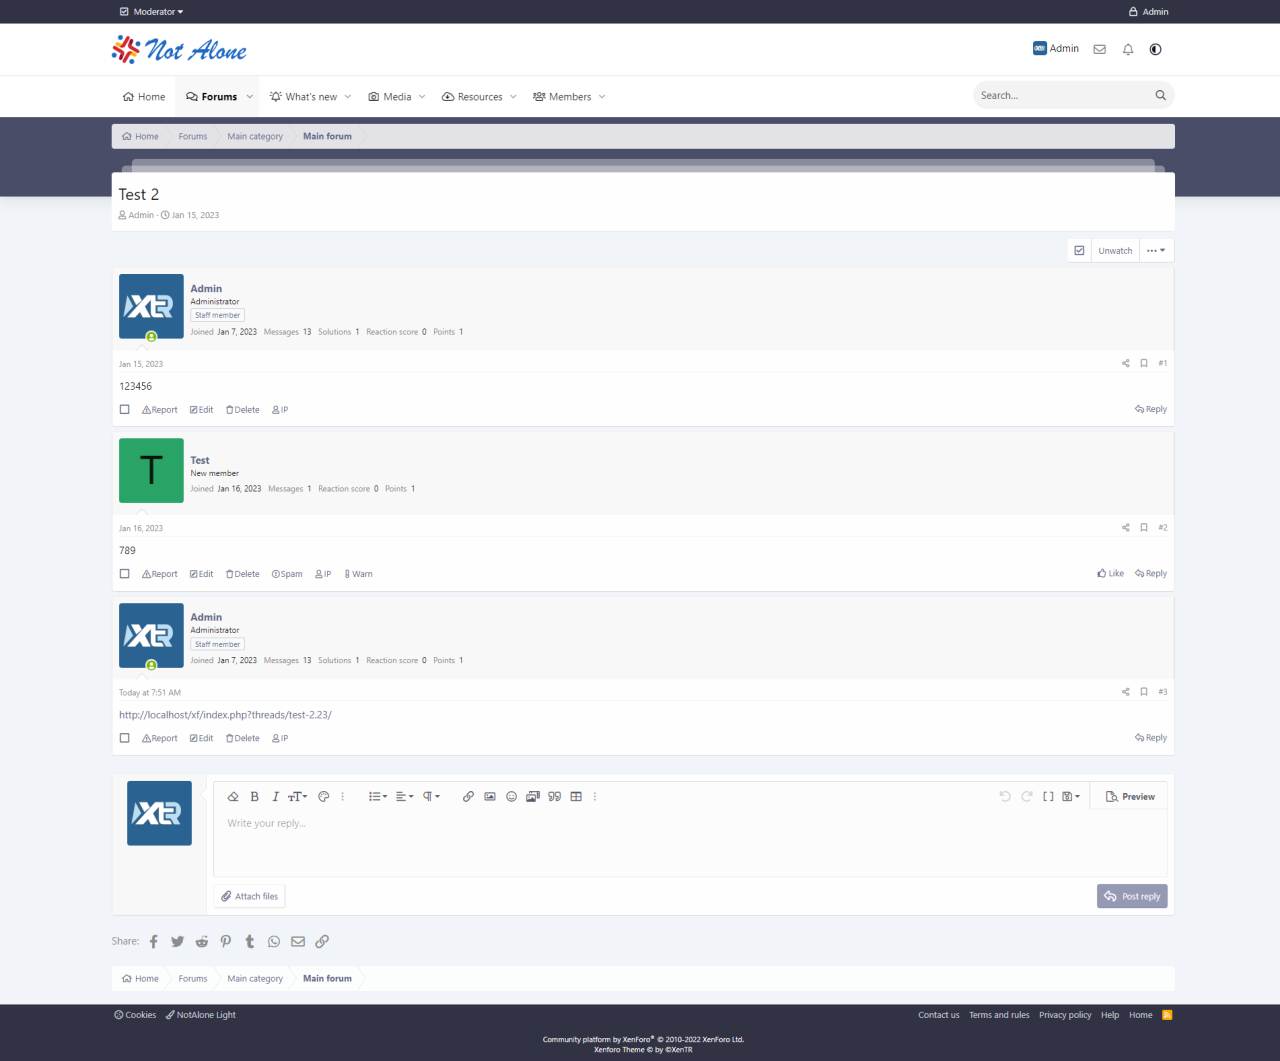Expand the Moderator dropdown in top bar
This screenshot has height=1061, width=1280.
point(152,12)
